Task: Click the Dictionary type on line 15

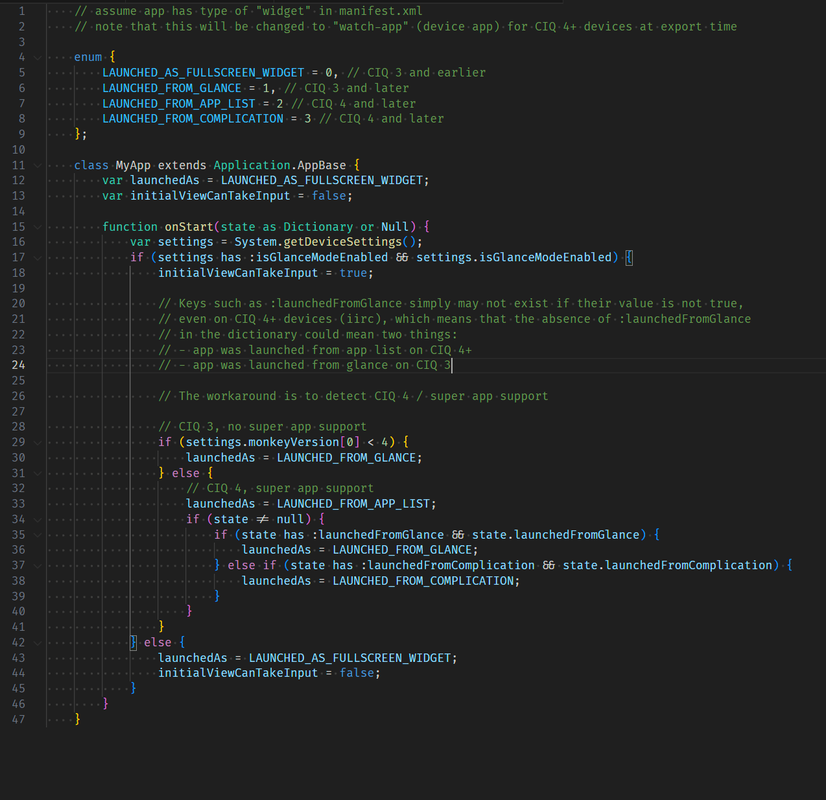Action: pyautogui.click(x=318, y=227)
